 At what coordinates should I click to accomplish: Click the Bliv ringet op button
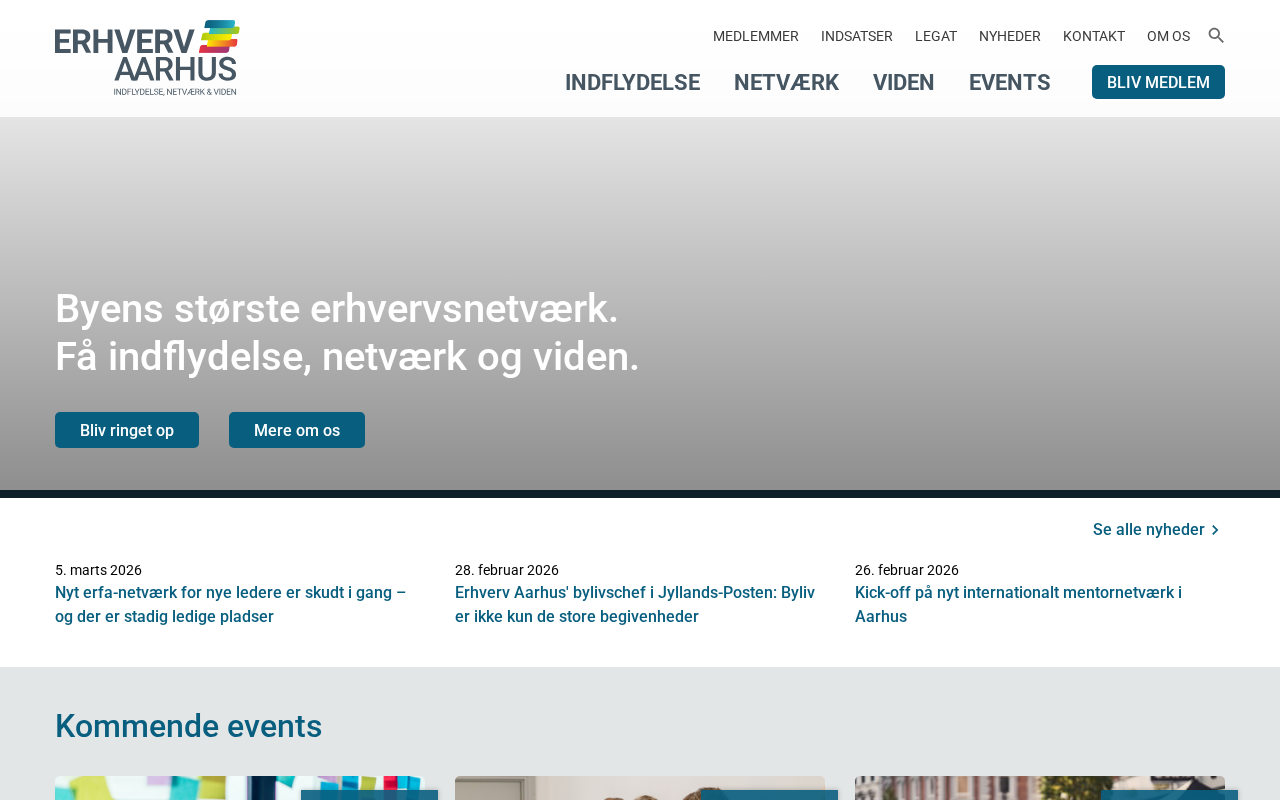tap(127, 430)
